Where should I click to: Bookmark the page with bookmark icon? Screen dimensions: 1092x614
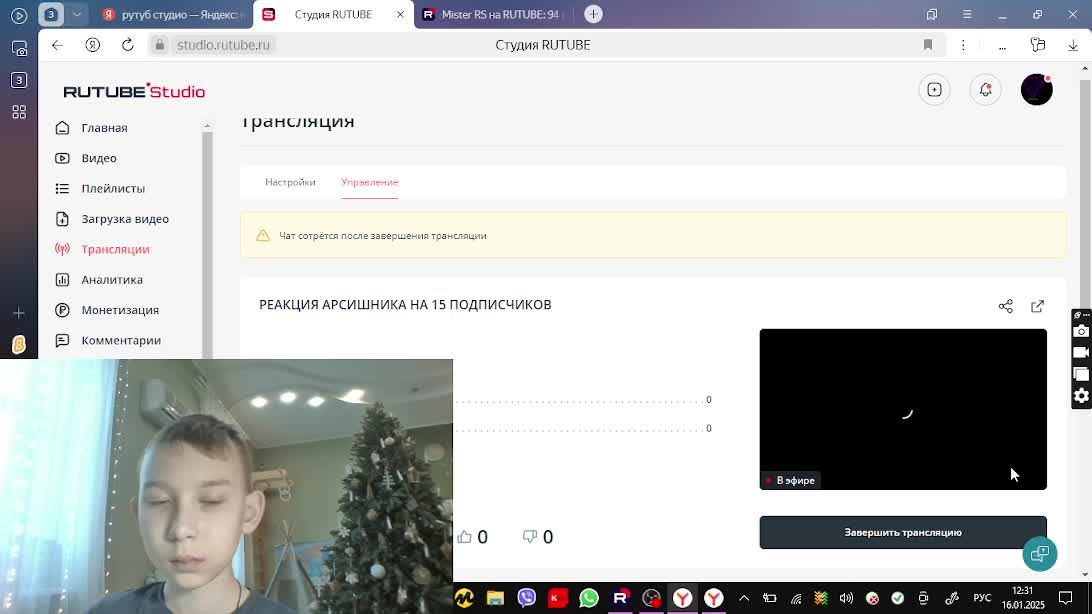tap(928, 45)
